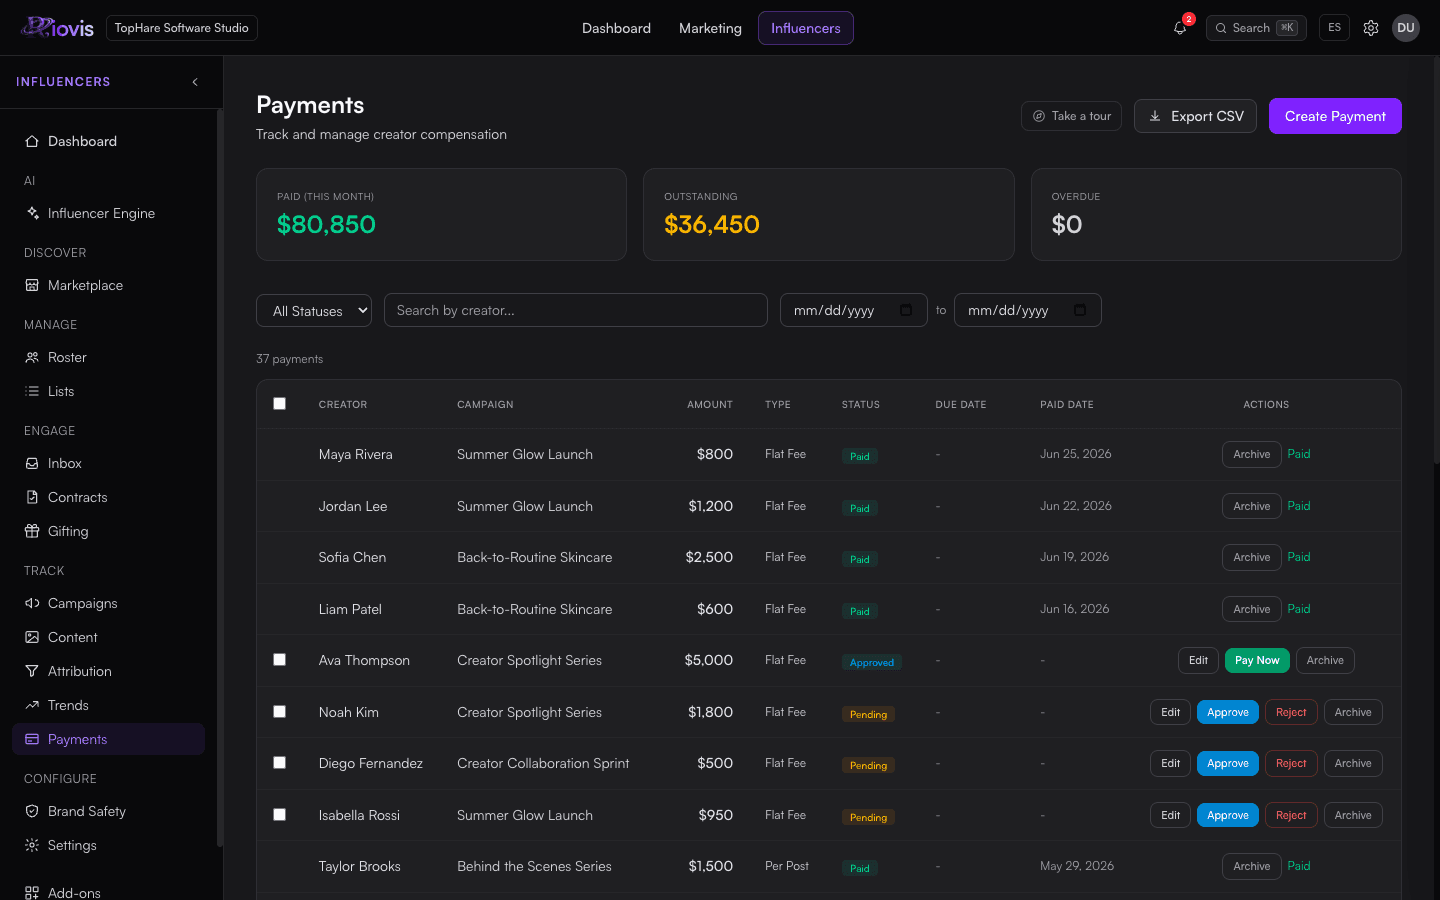Switch language with the ES button
This screenshot has height=900, width=1440.
pos(1334,28)
